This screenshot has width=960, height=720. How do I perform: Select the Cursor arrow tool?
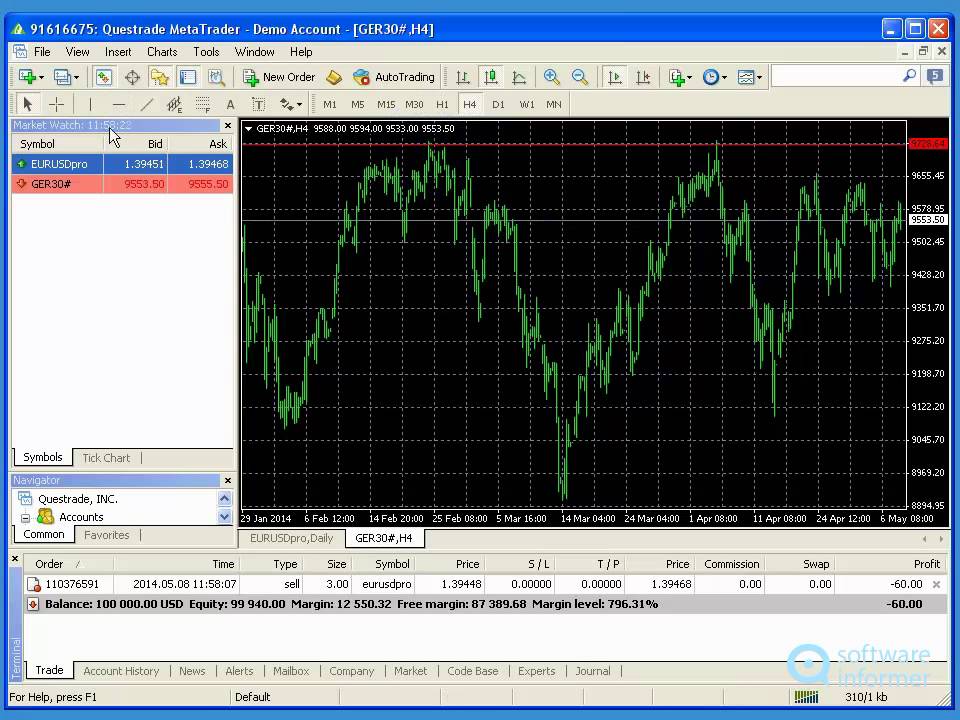click(x=27, y=104)
